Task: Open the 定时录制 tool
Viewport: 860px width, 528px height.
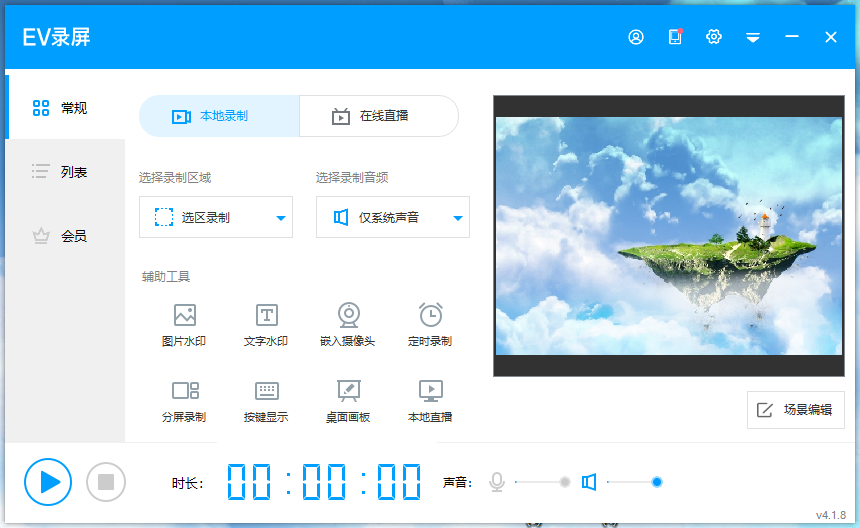Action: (430, 325)
